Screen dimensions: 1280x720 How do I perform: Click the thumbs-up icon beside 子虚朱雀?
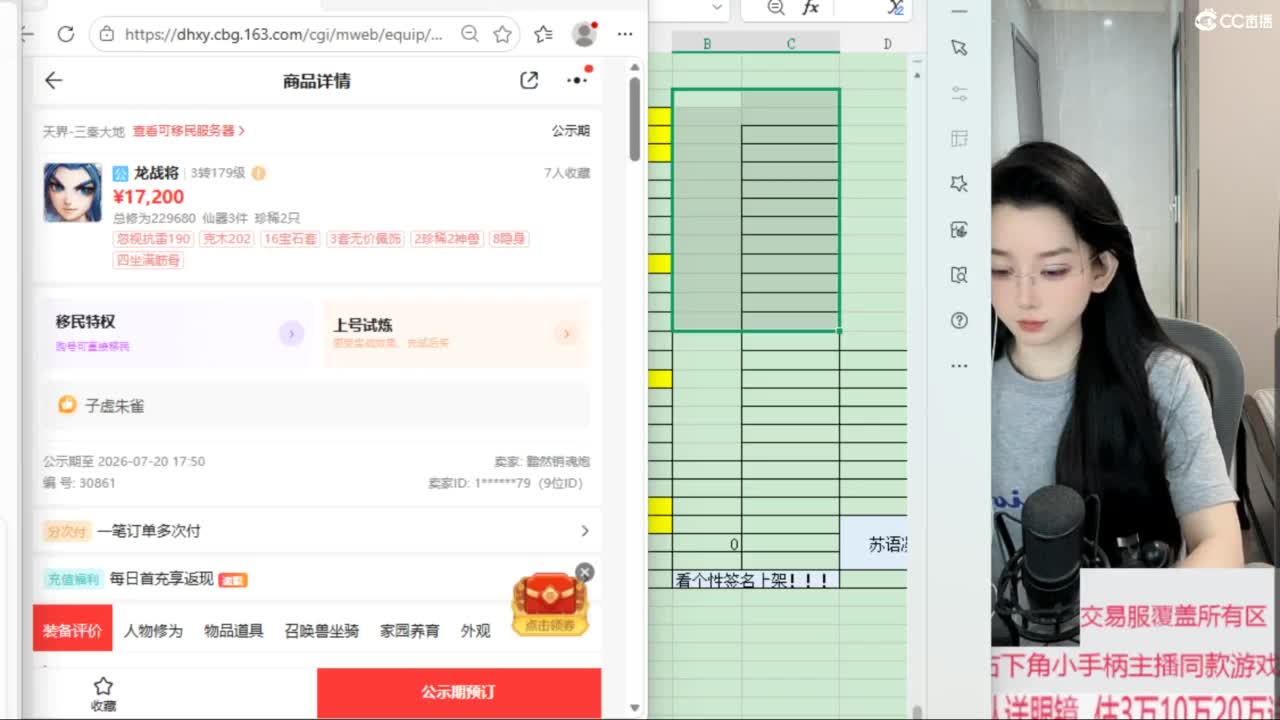coord(67,405)
